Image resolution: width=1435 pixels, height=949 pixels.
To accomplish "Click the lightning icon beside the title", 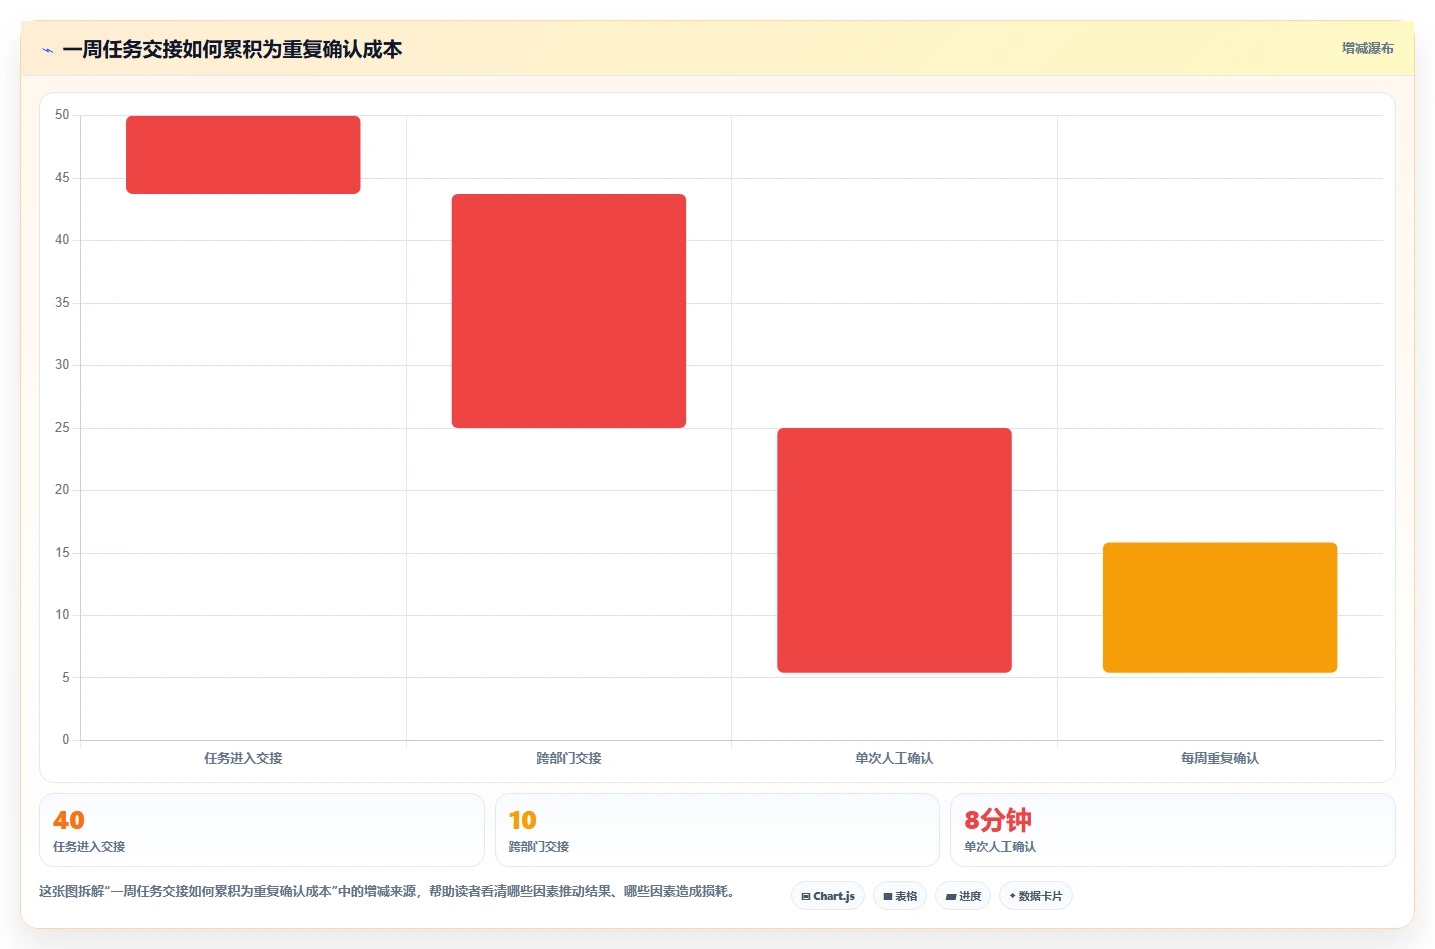I will [x=47, y=50].
